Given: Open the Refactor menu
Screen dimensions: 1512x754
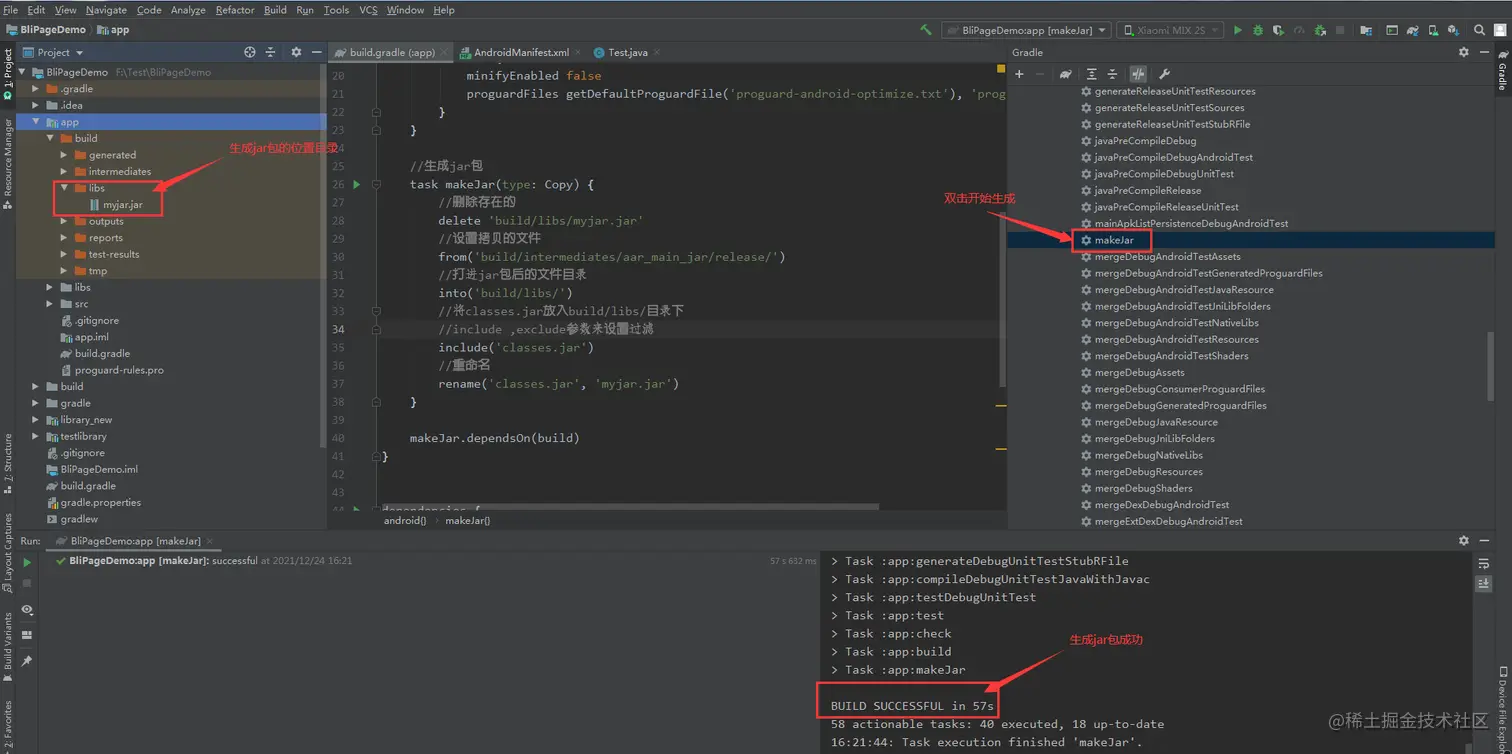Looking at the screenshot, I should [235, 10].
